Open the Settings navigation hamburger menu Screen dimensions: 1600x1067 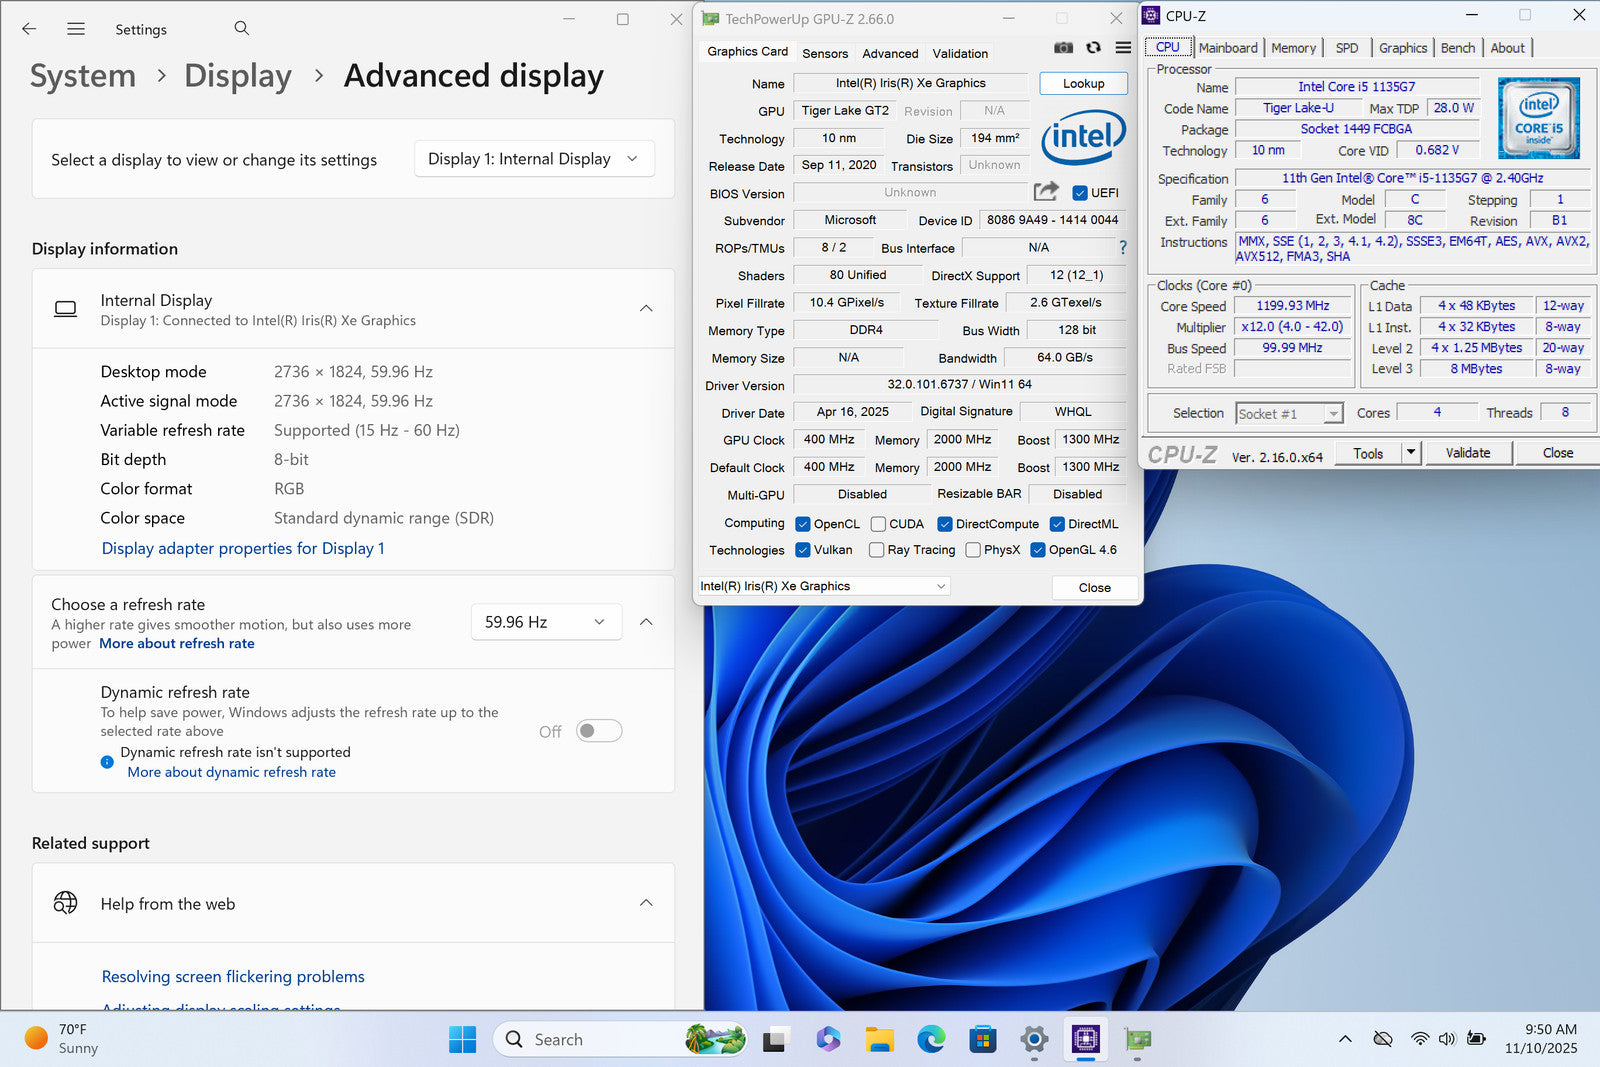pyautogui.click(x=76, y=29)
